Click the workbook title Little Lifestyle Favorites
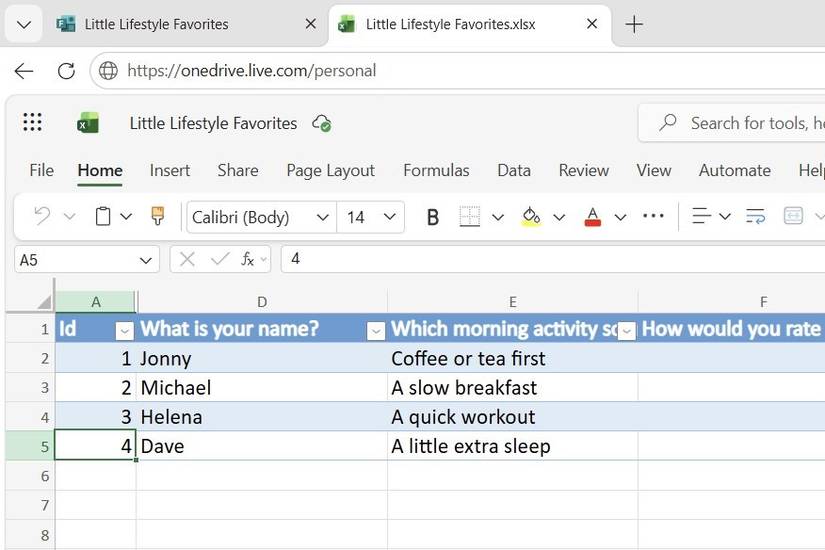The width and height of the screenshot is (825, 550). click(213, 123)
